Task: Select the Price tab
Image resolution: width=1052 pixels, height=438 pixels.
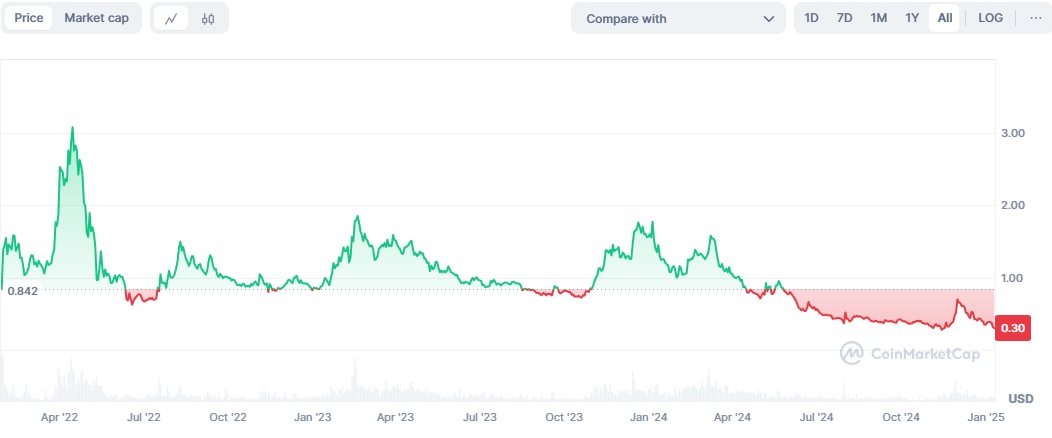Action: point(29,18)
